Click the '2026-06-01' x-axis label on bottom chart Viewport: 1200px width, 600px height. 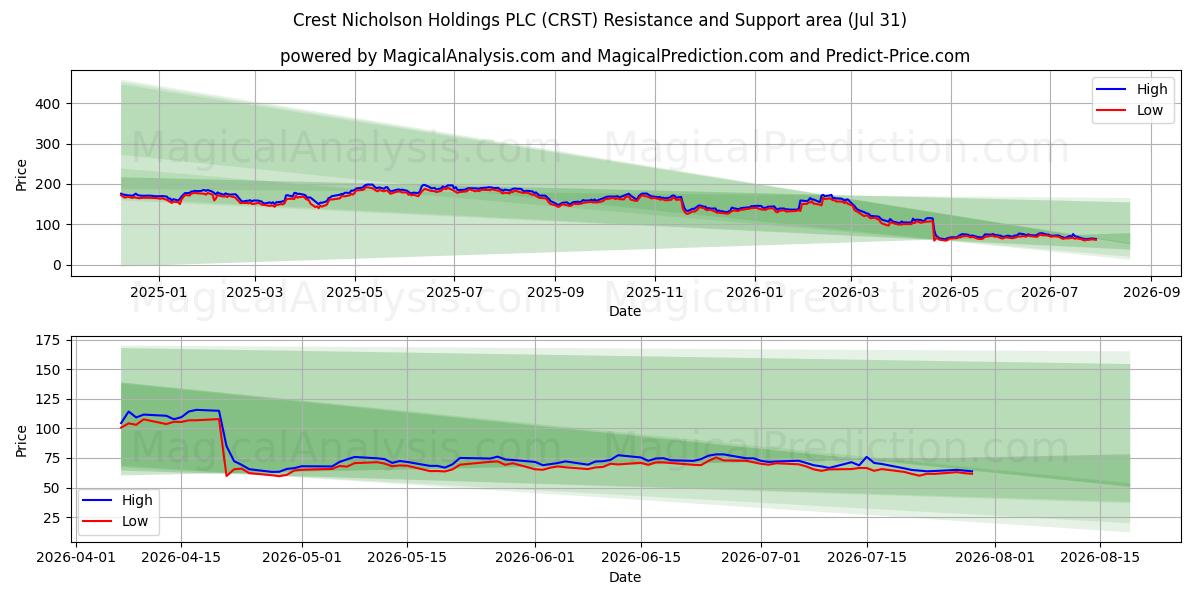(x=534, y=559)
